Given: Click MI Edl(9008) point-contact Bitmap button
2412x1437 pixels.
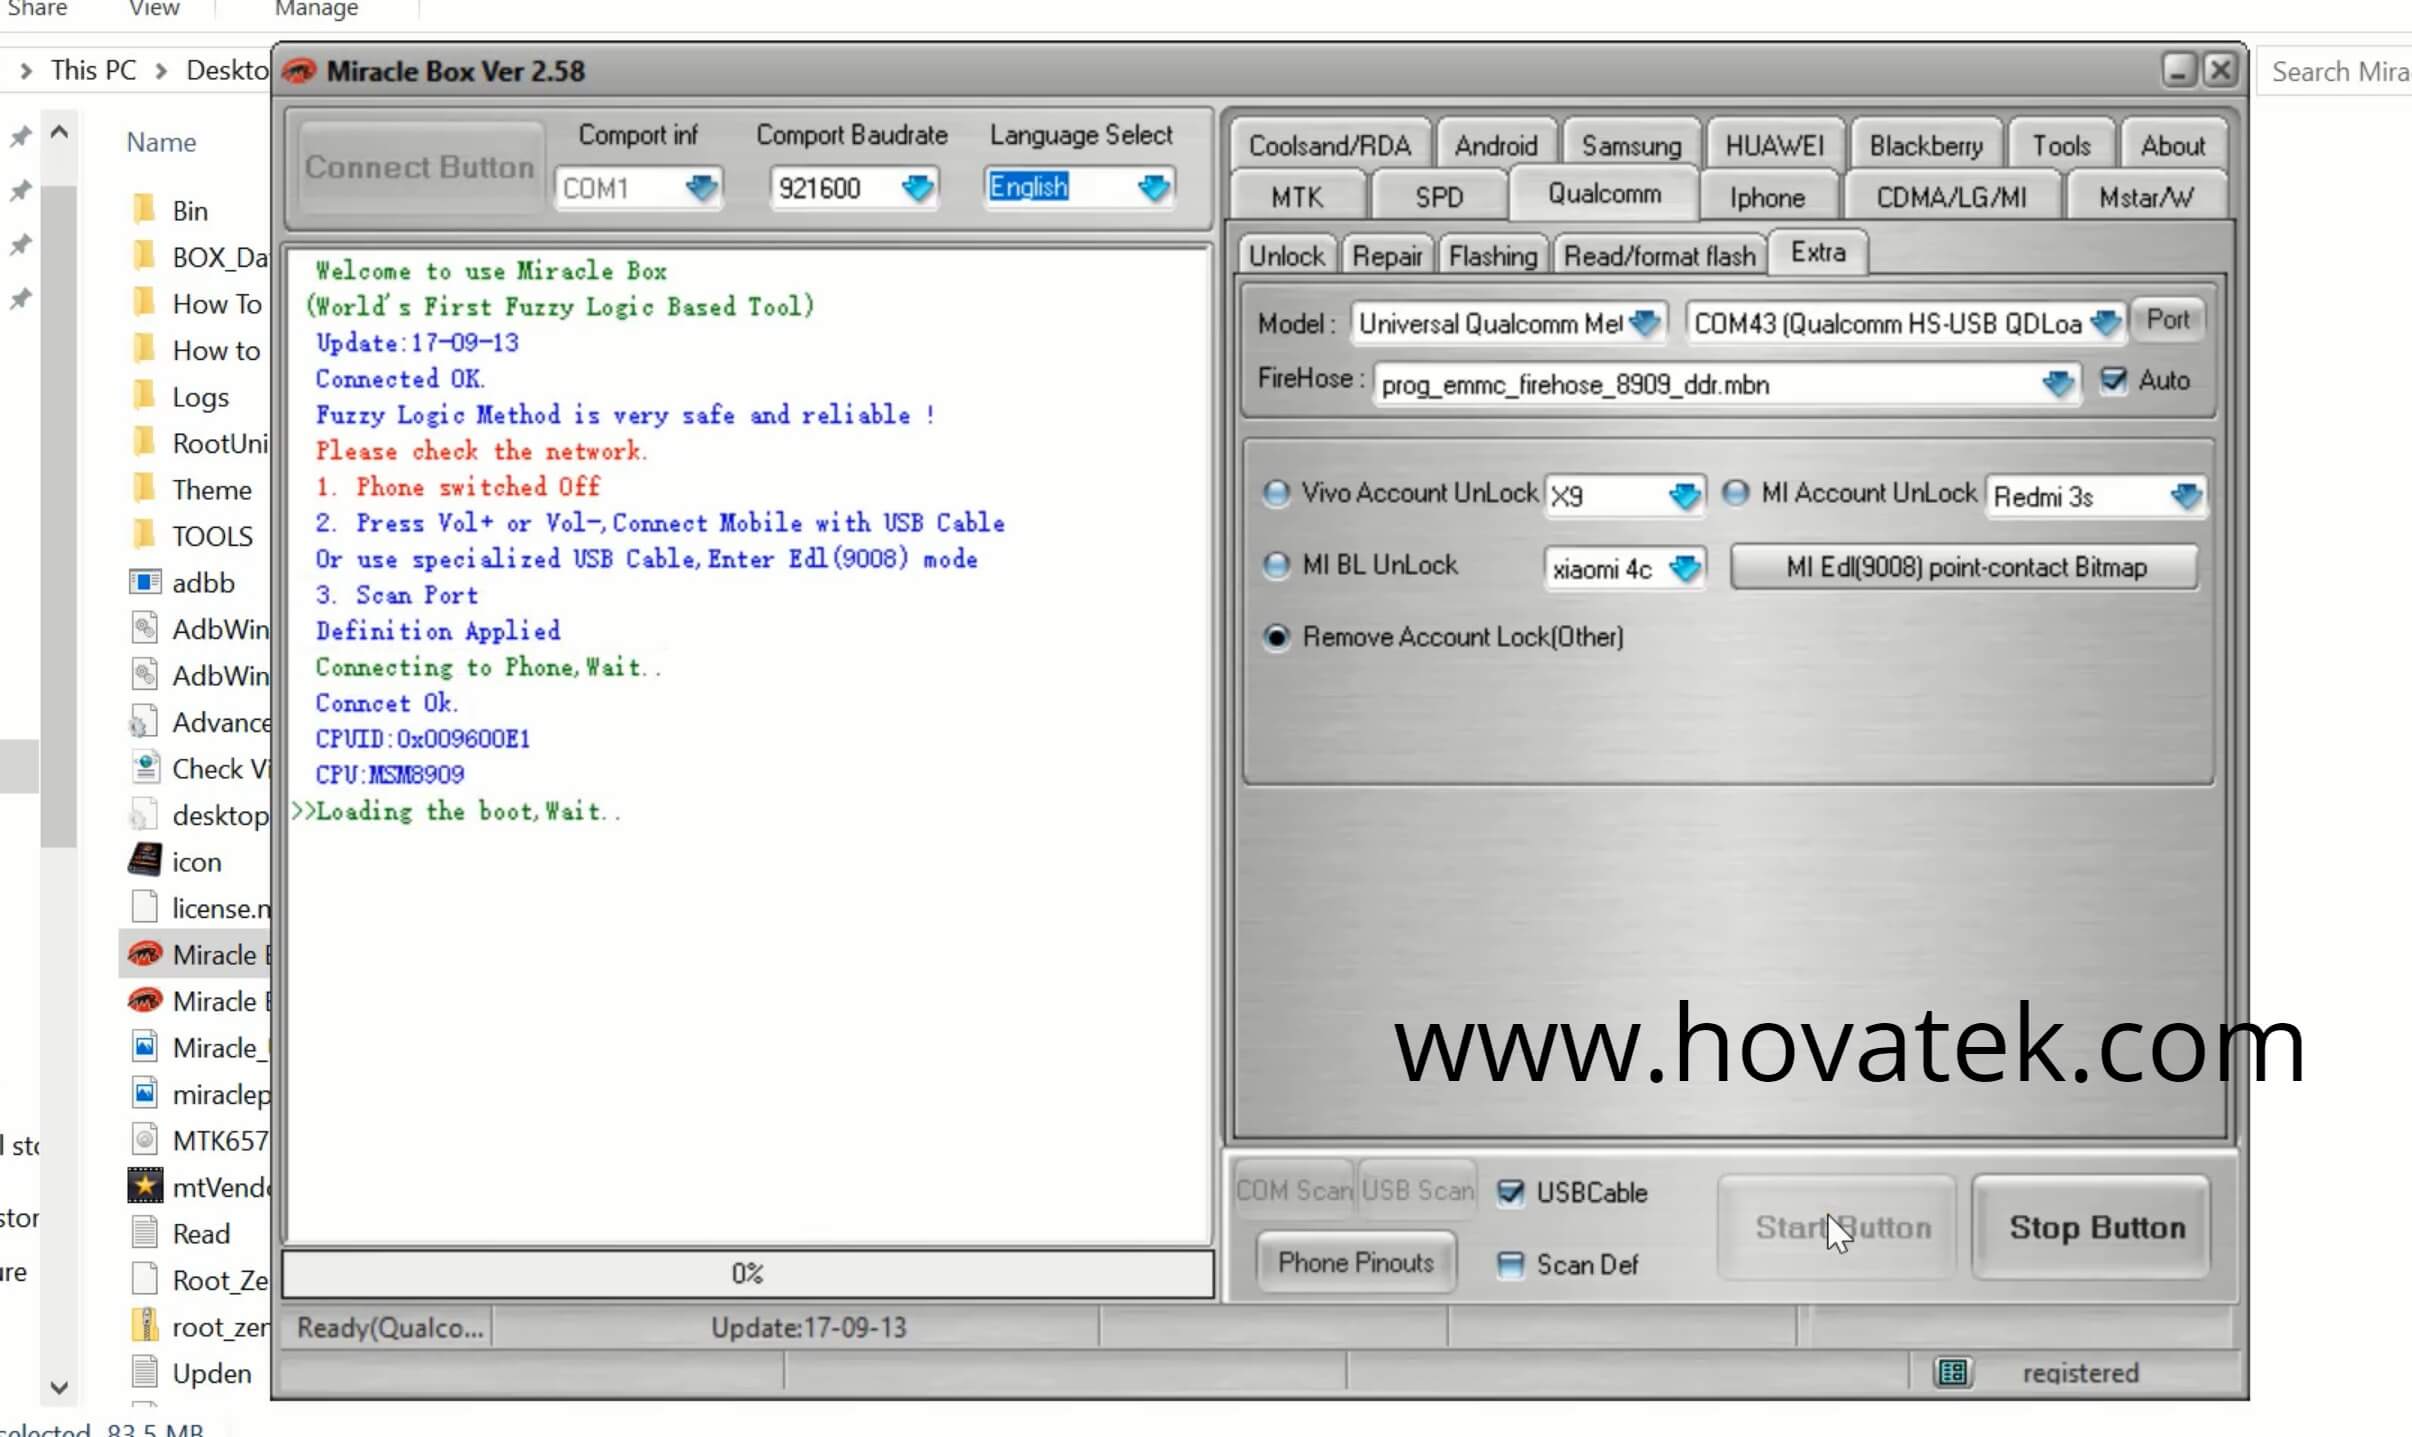Looking at the screenshot, I should tap(1965, 567).
